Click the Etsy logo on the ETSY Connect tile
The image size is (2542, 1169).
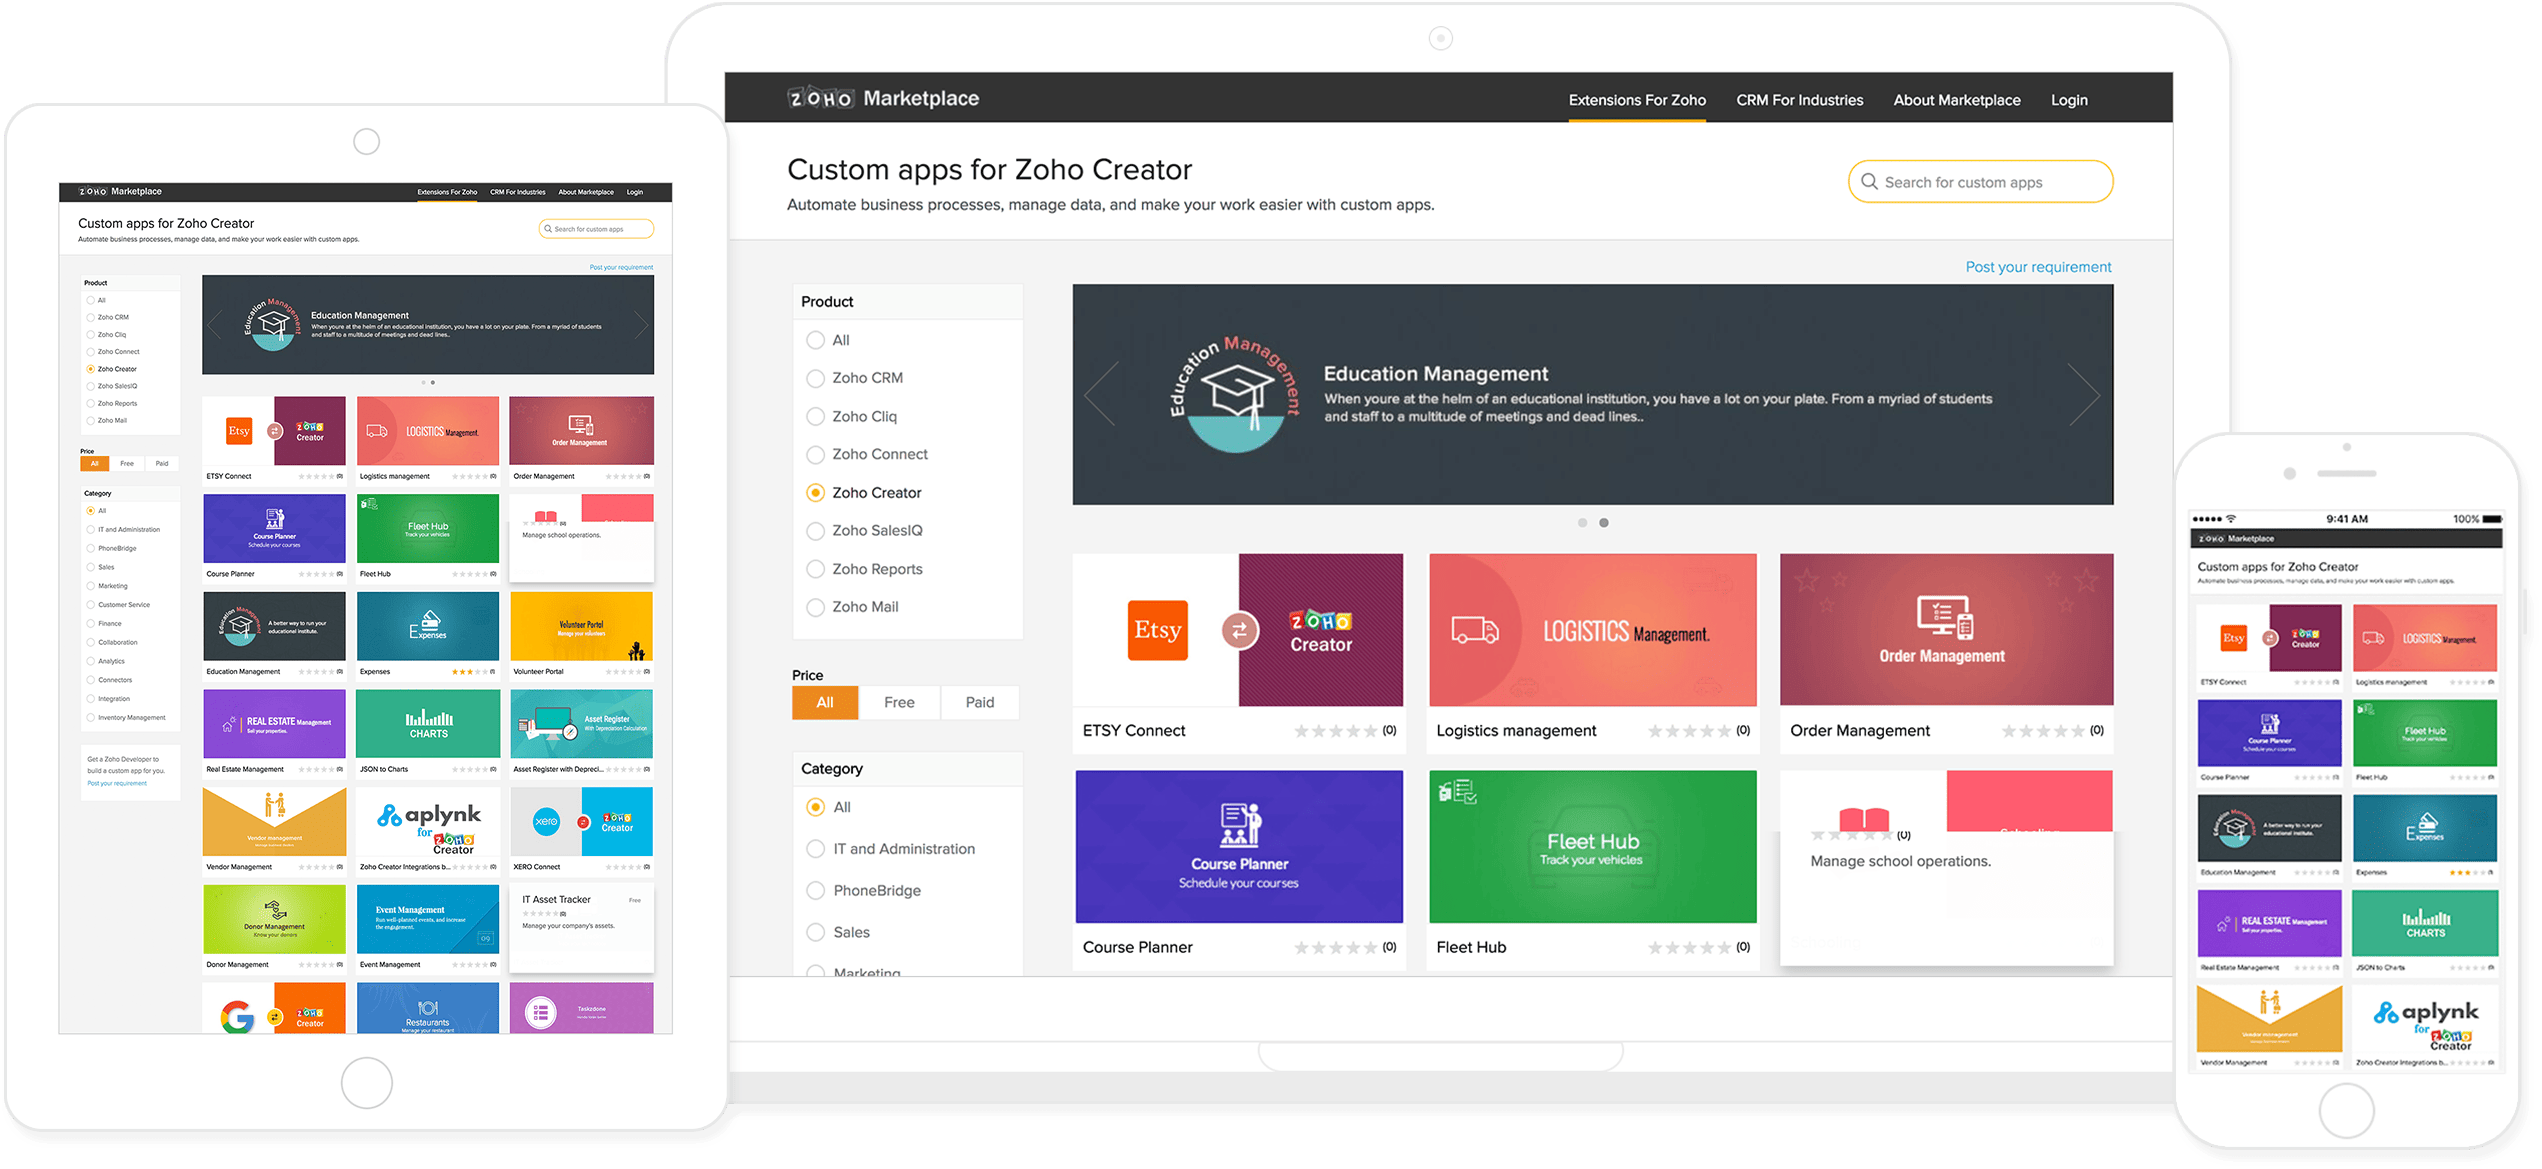tap(1157, 630)
